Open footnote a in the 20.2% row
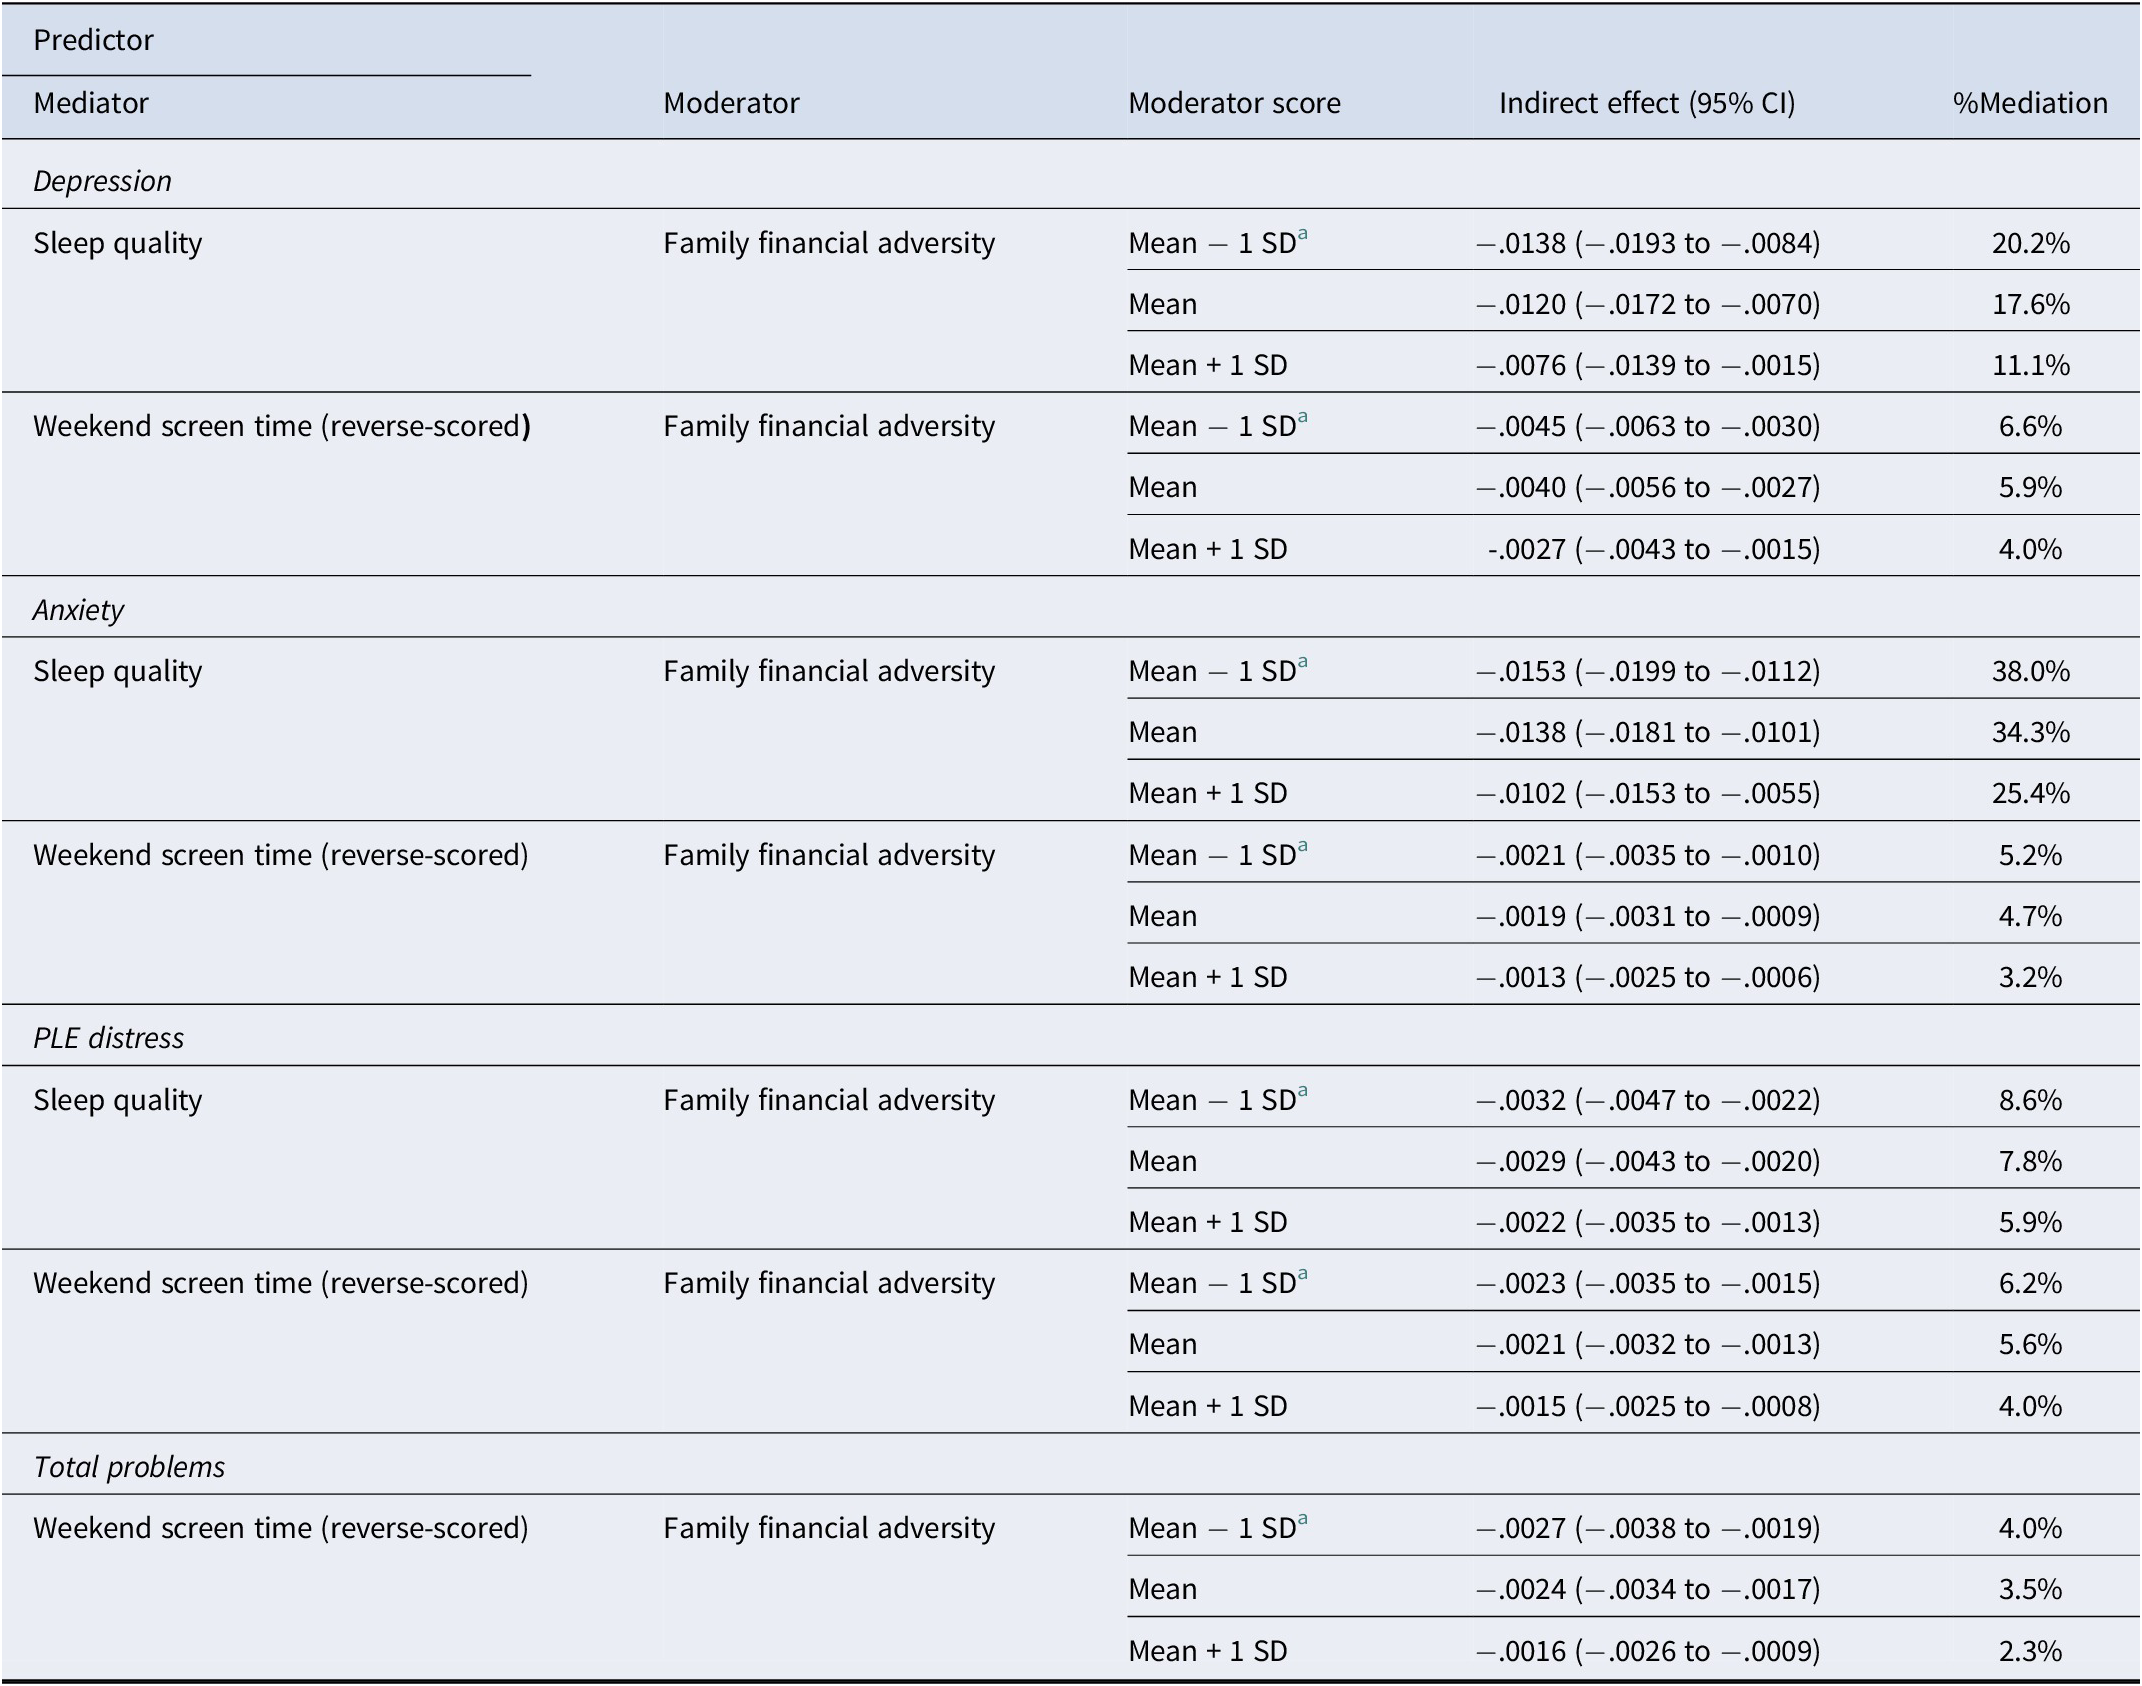 pyautogui.click(x=1302, y=235)
